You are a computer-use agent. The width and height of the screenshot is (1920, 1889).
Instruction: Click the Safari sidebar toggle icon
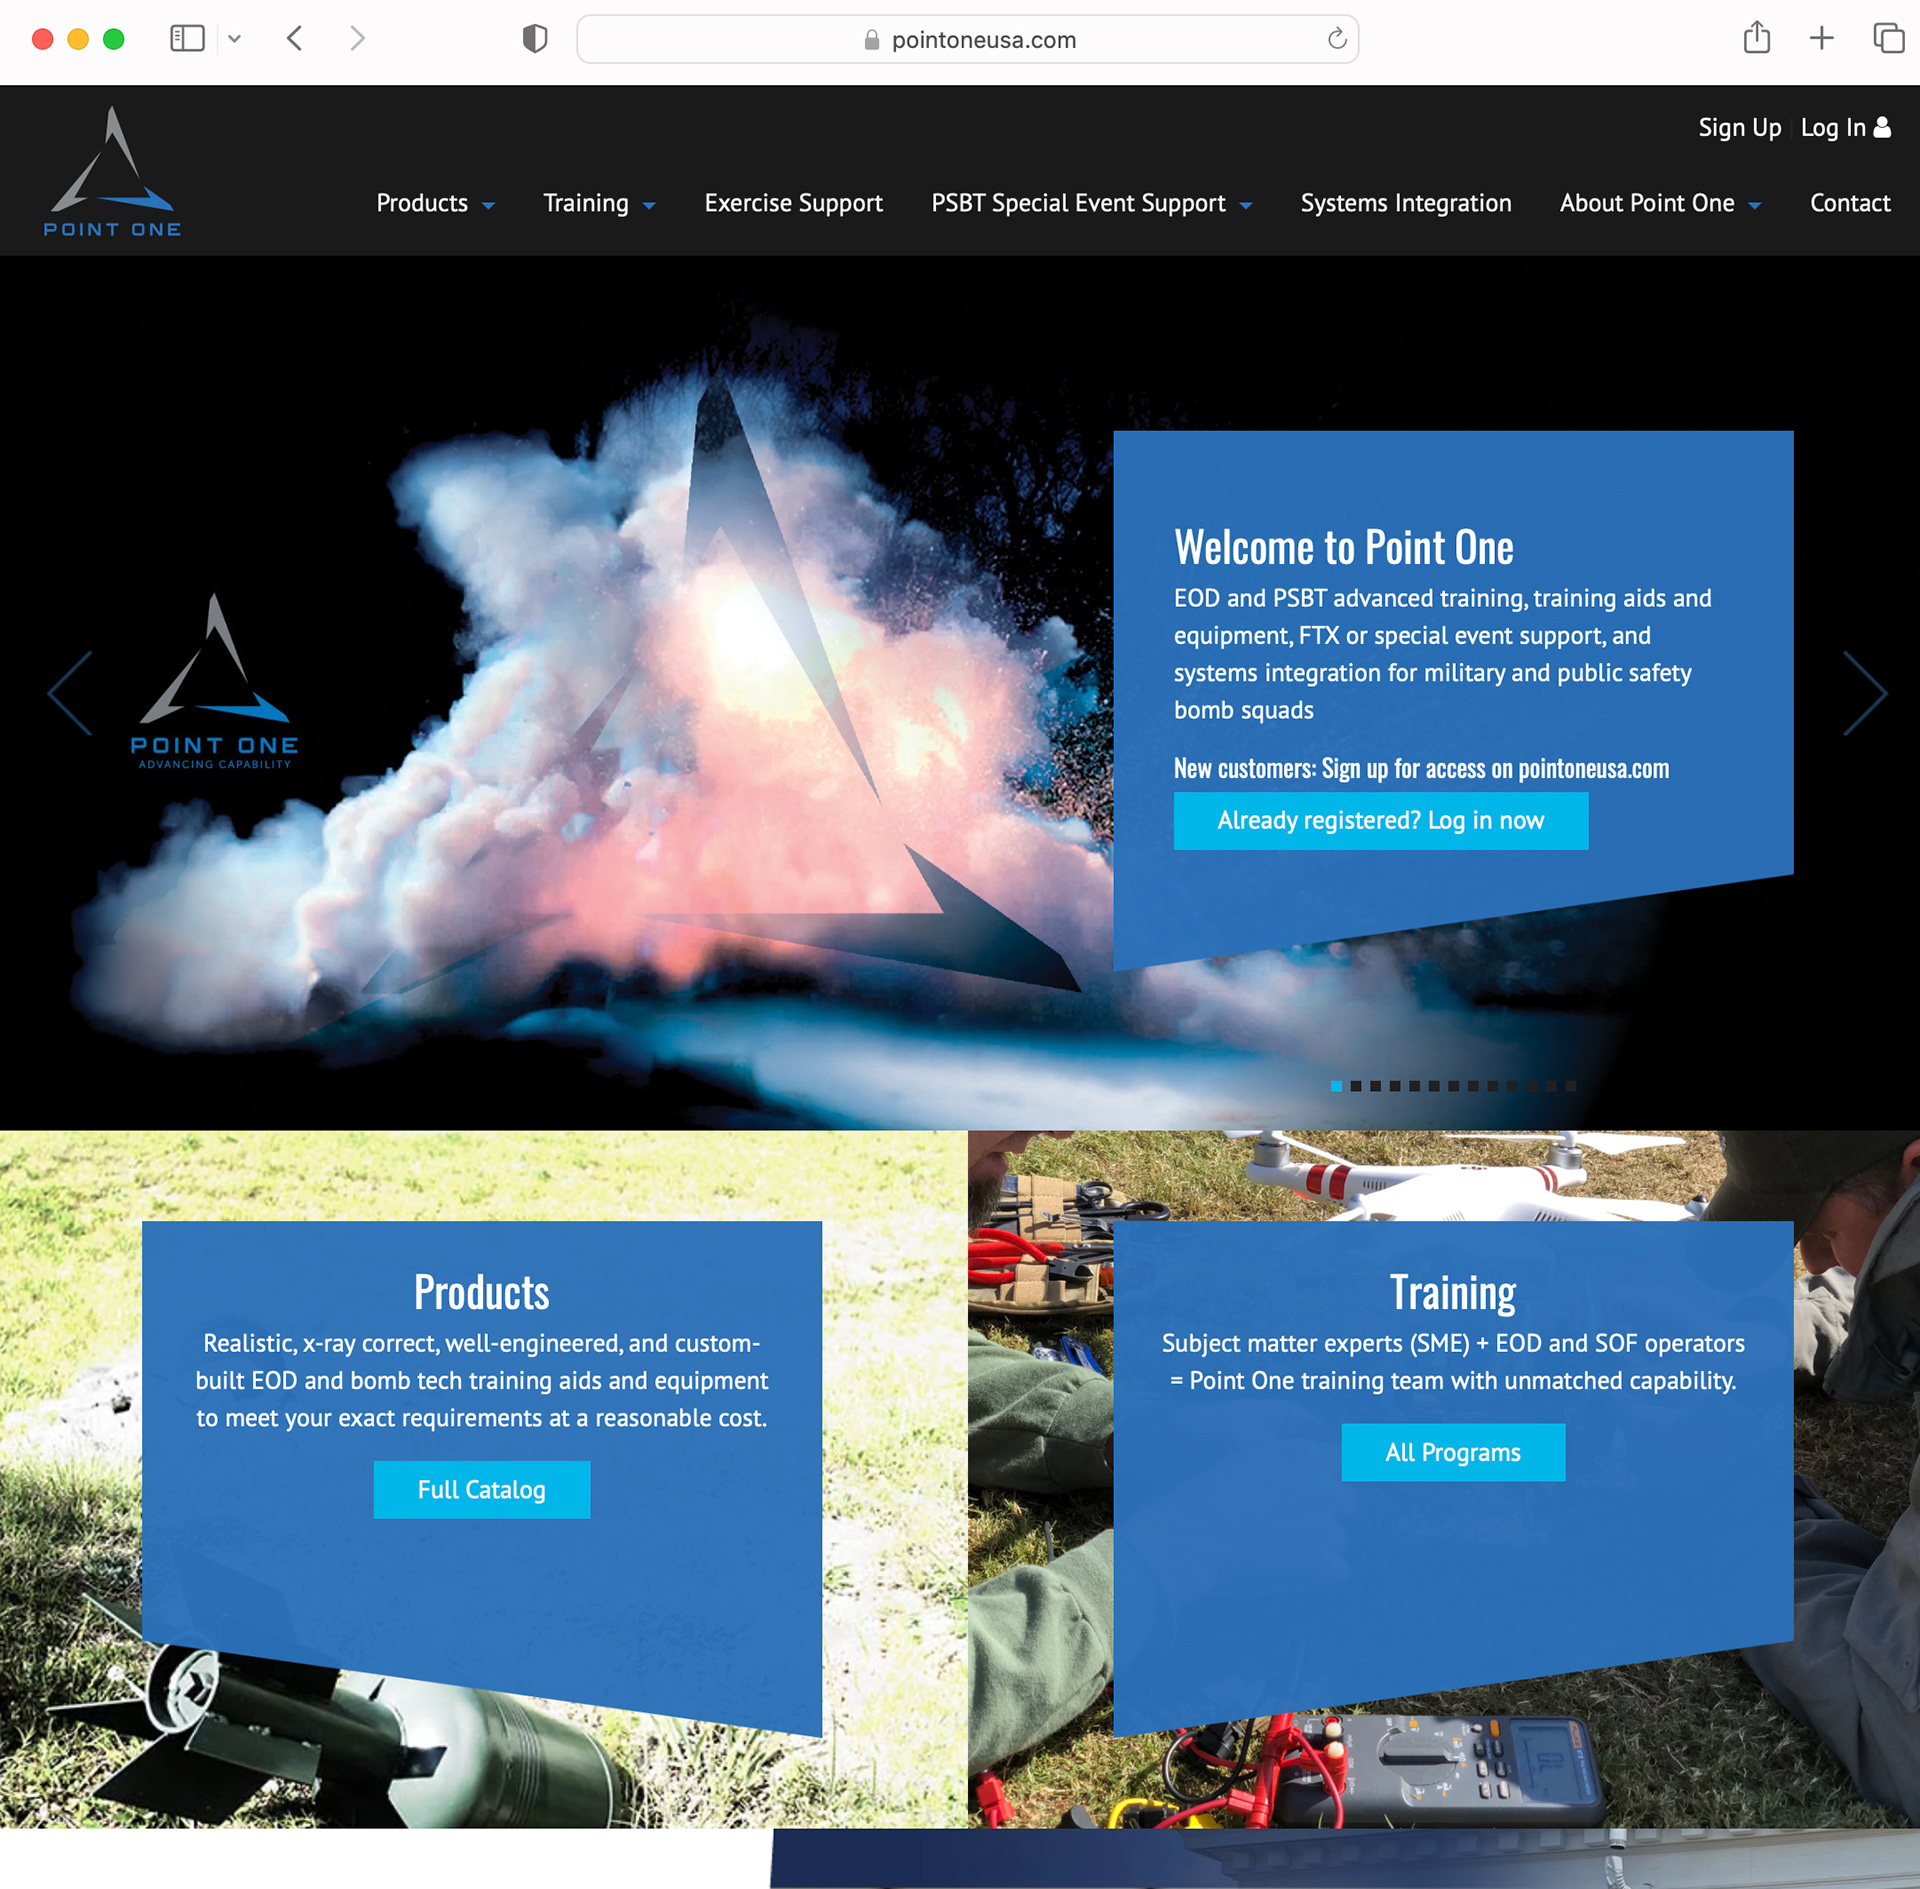click(x=187, y=39)
